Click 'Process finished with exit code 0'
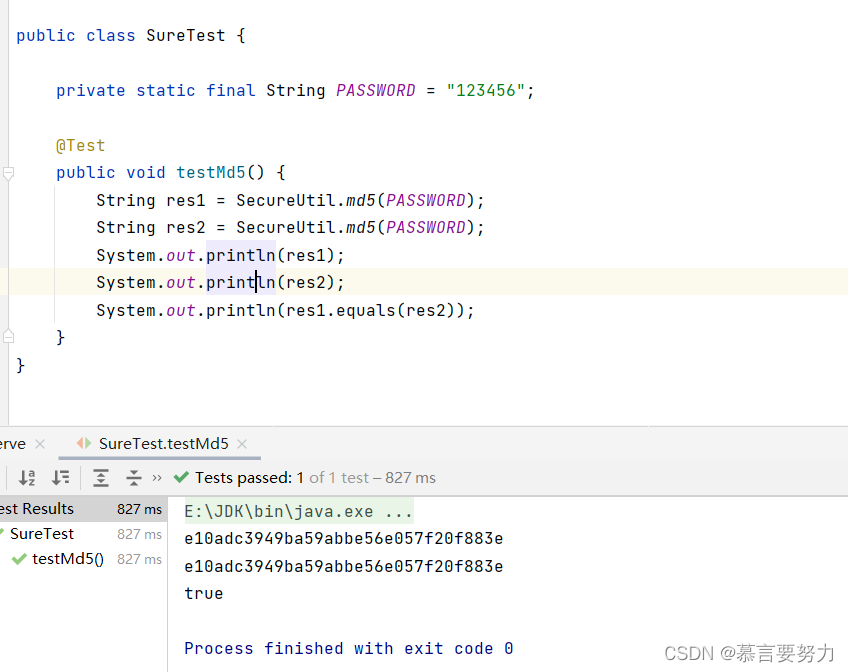Screen dimensions: 848x672 [348, 648]
